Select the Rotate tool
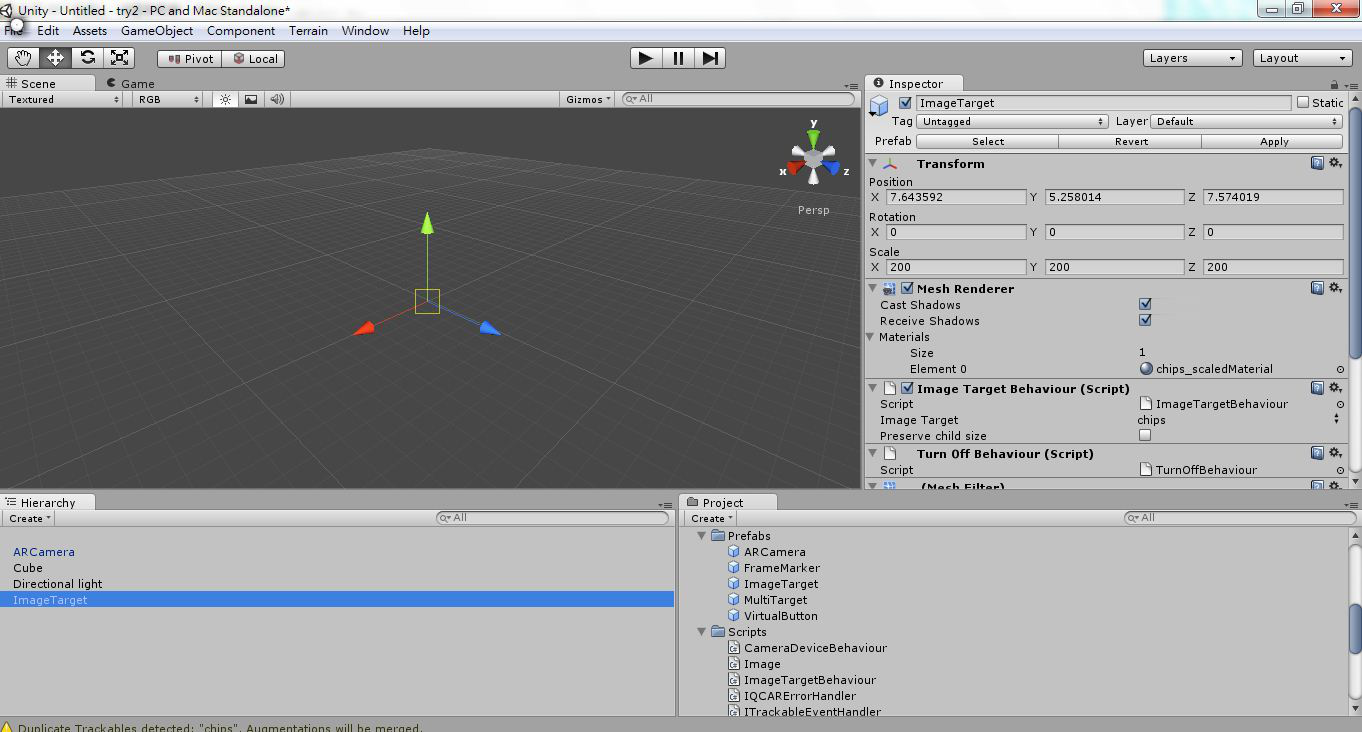The width and height of the screenshot is (1362, 732). pyautogui.click(x=88, y=58)
